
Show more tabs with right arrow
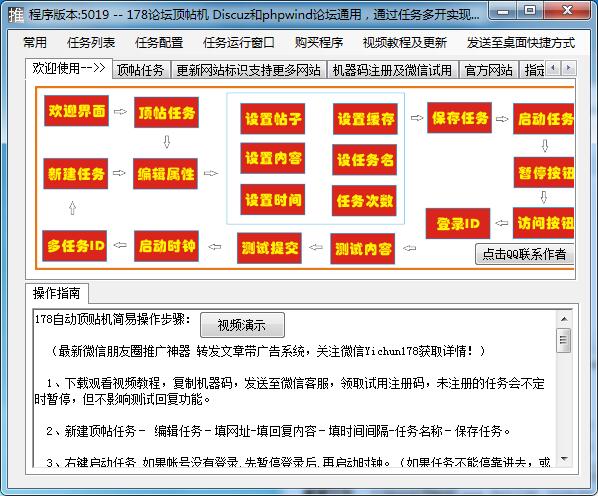click(568, 69)
